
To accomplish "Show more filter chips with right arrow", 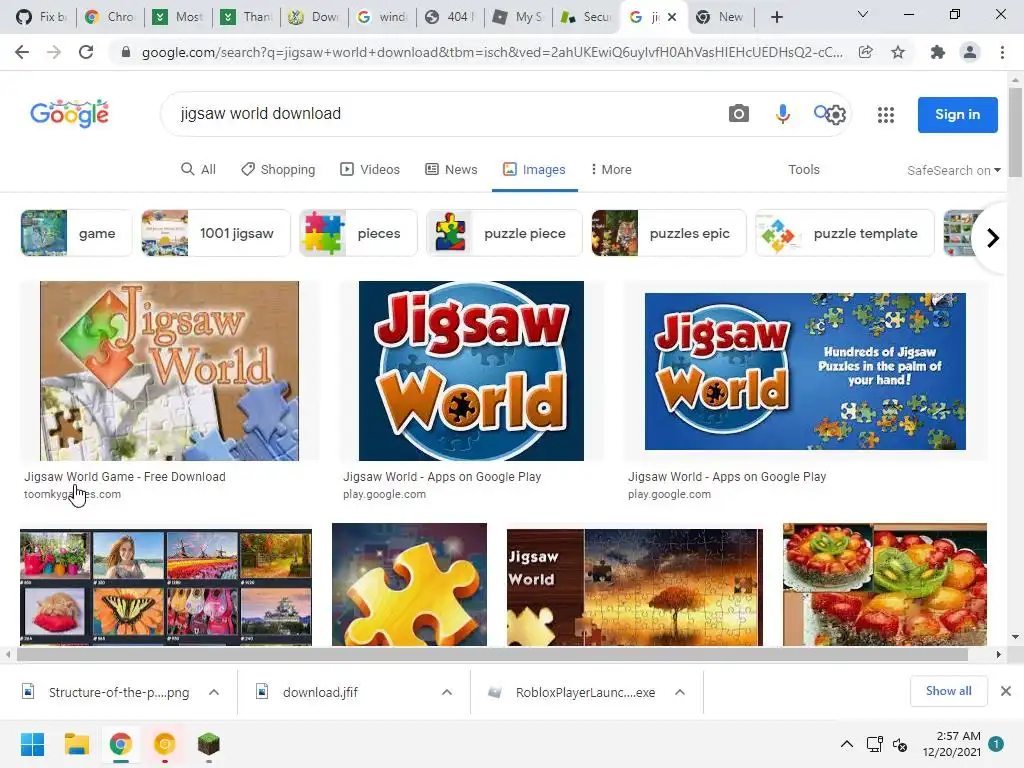I will click(x=993, y=238).
